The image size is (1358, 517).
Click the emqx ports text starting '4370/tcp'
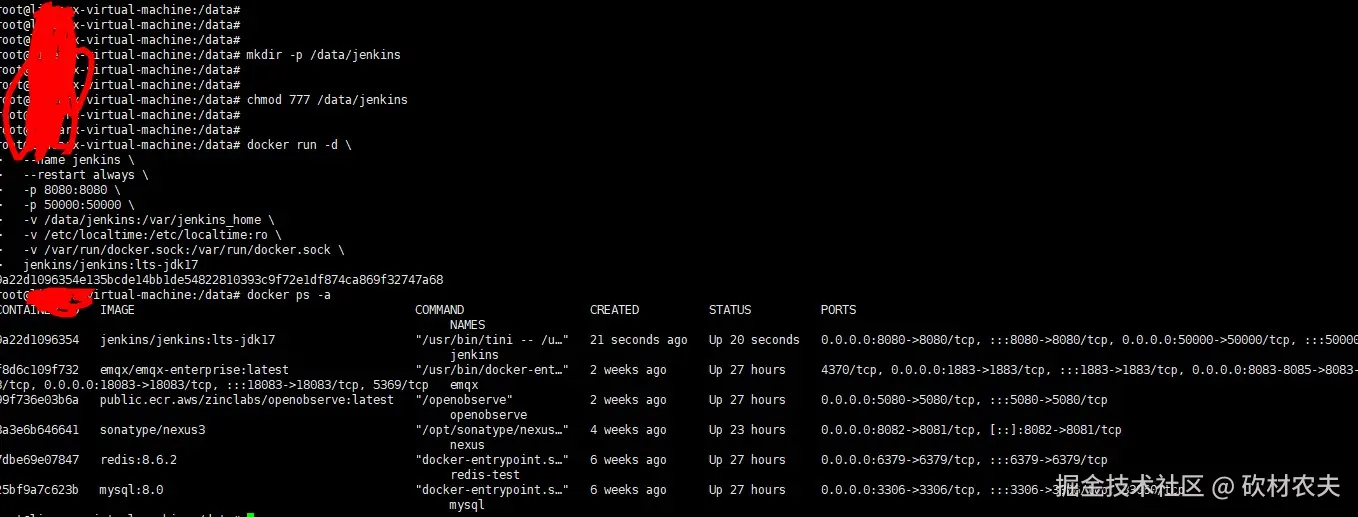point(1089,370)
